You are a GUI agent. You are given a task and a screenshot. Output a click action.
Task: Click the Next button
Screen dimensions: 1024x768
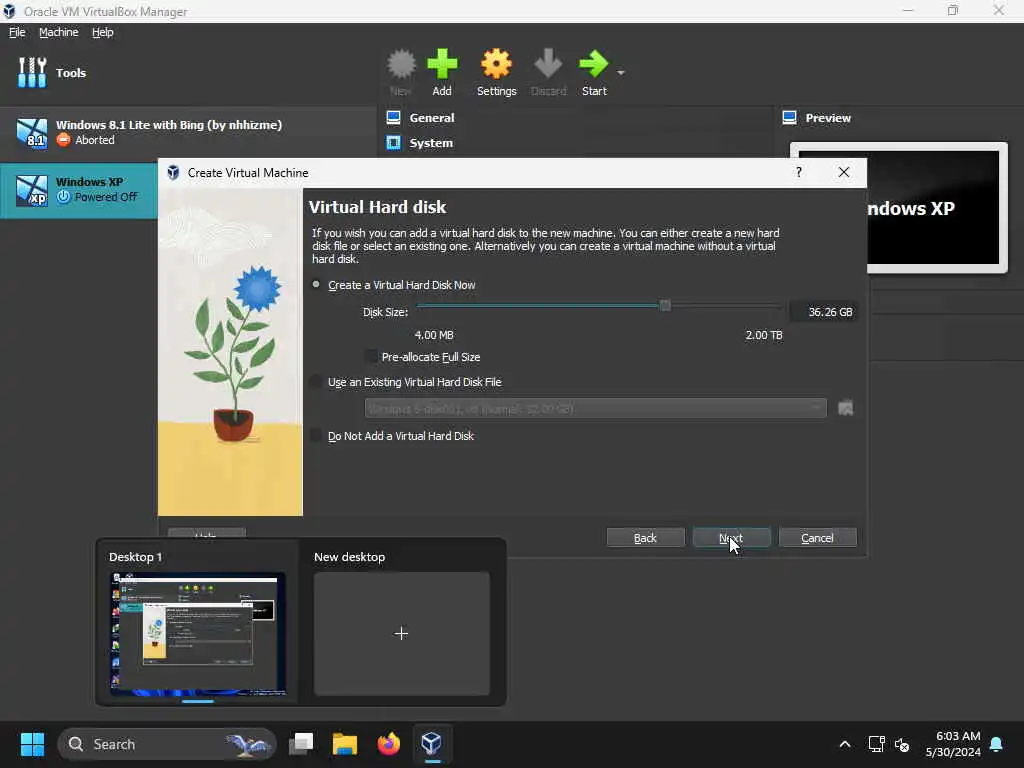[x=731, y=537]
